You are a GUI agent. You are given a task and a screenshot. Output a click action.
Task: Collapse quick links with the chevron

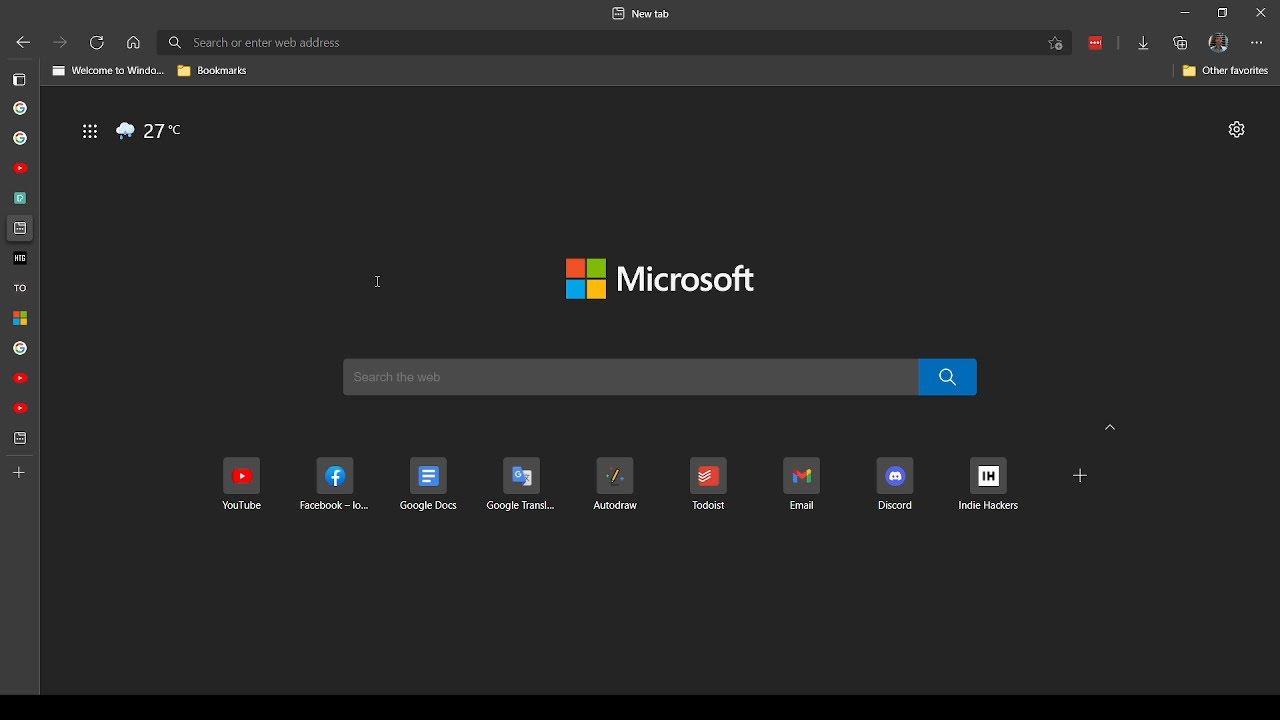pyautogui.click(x=1110, y=428)
